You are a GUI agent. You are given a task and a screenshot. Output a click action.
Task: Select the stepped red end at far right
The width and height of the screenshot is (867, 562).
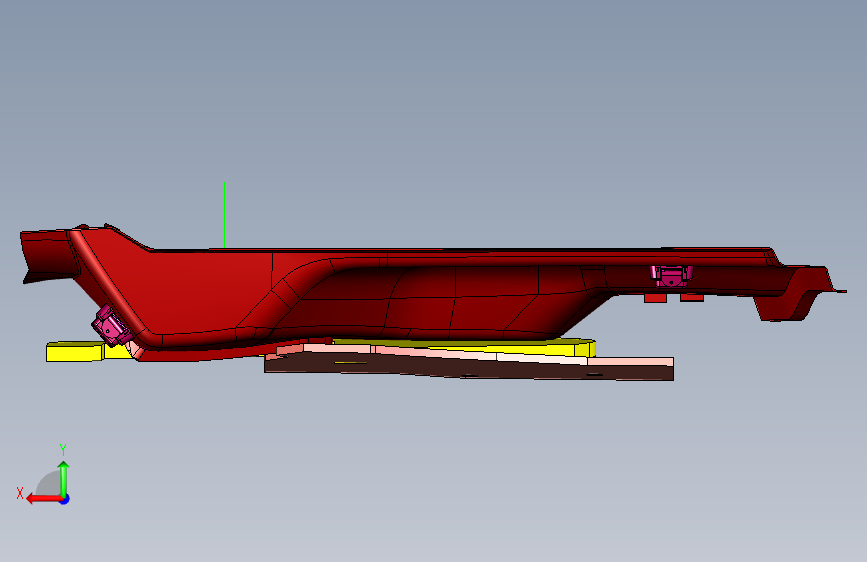point(796,293)
